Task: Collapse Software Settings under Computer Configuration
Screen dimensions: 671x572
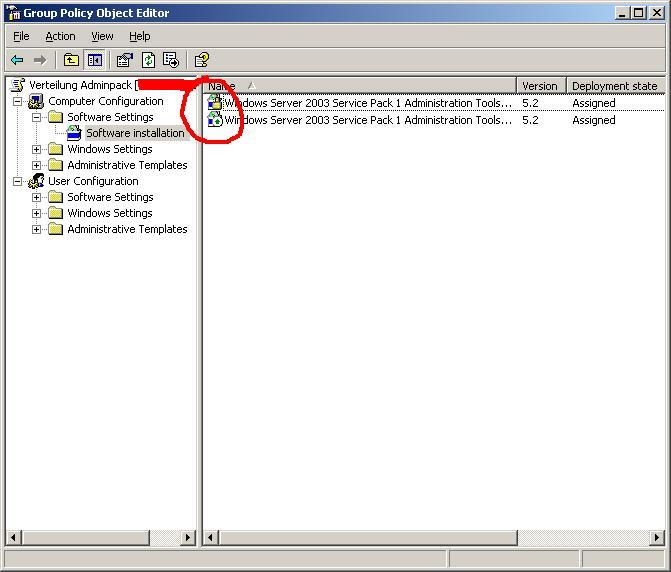Action: coord(36,117)
